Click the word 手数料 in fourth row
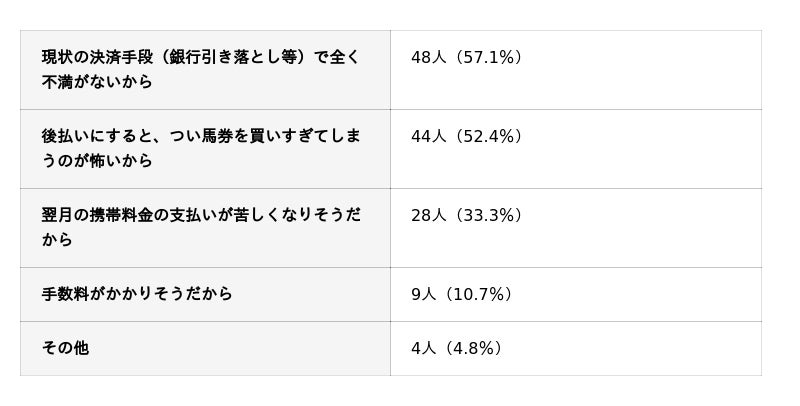The image size is (800, 406). (x=65, y=294)
